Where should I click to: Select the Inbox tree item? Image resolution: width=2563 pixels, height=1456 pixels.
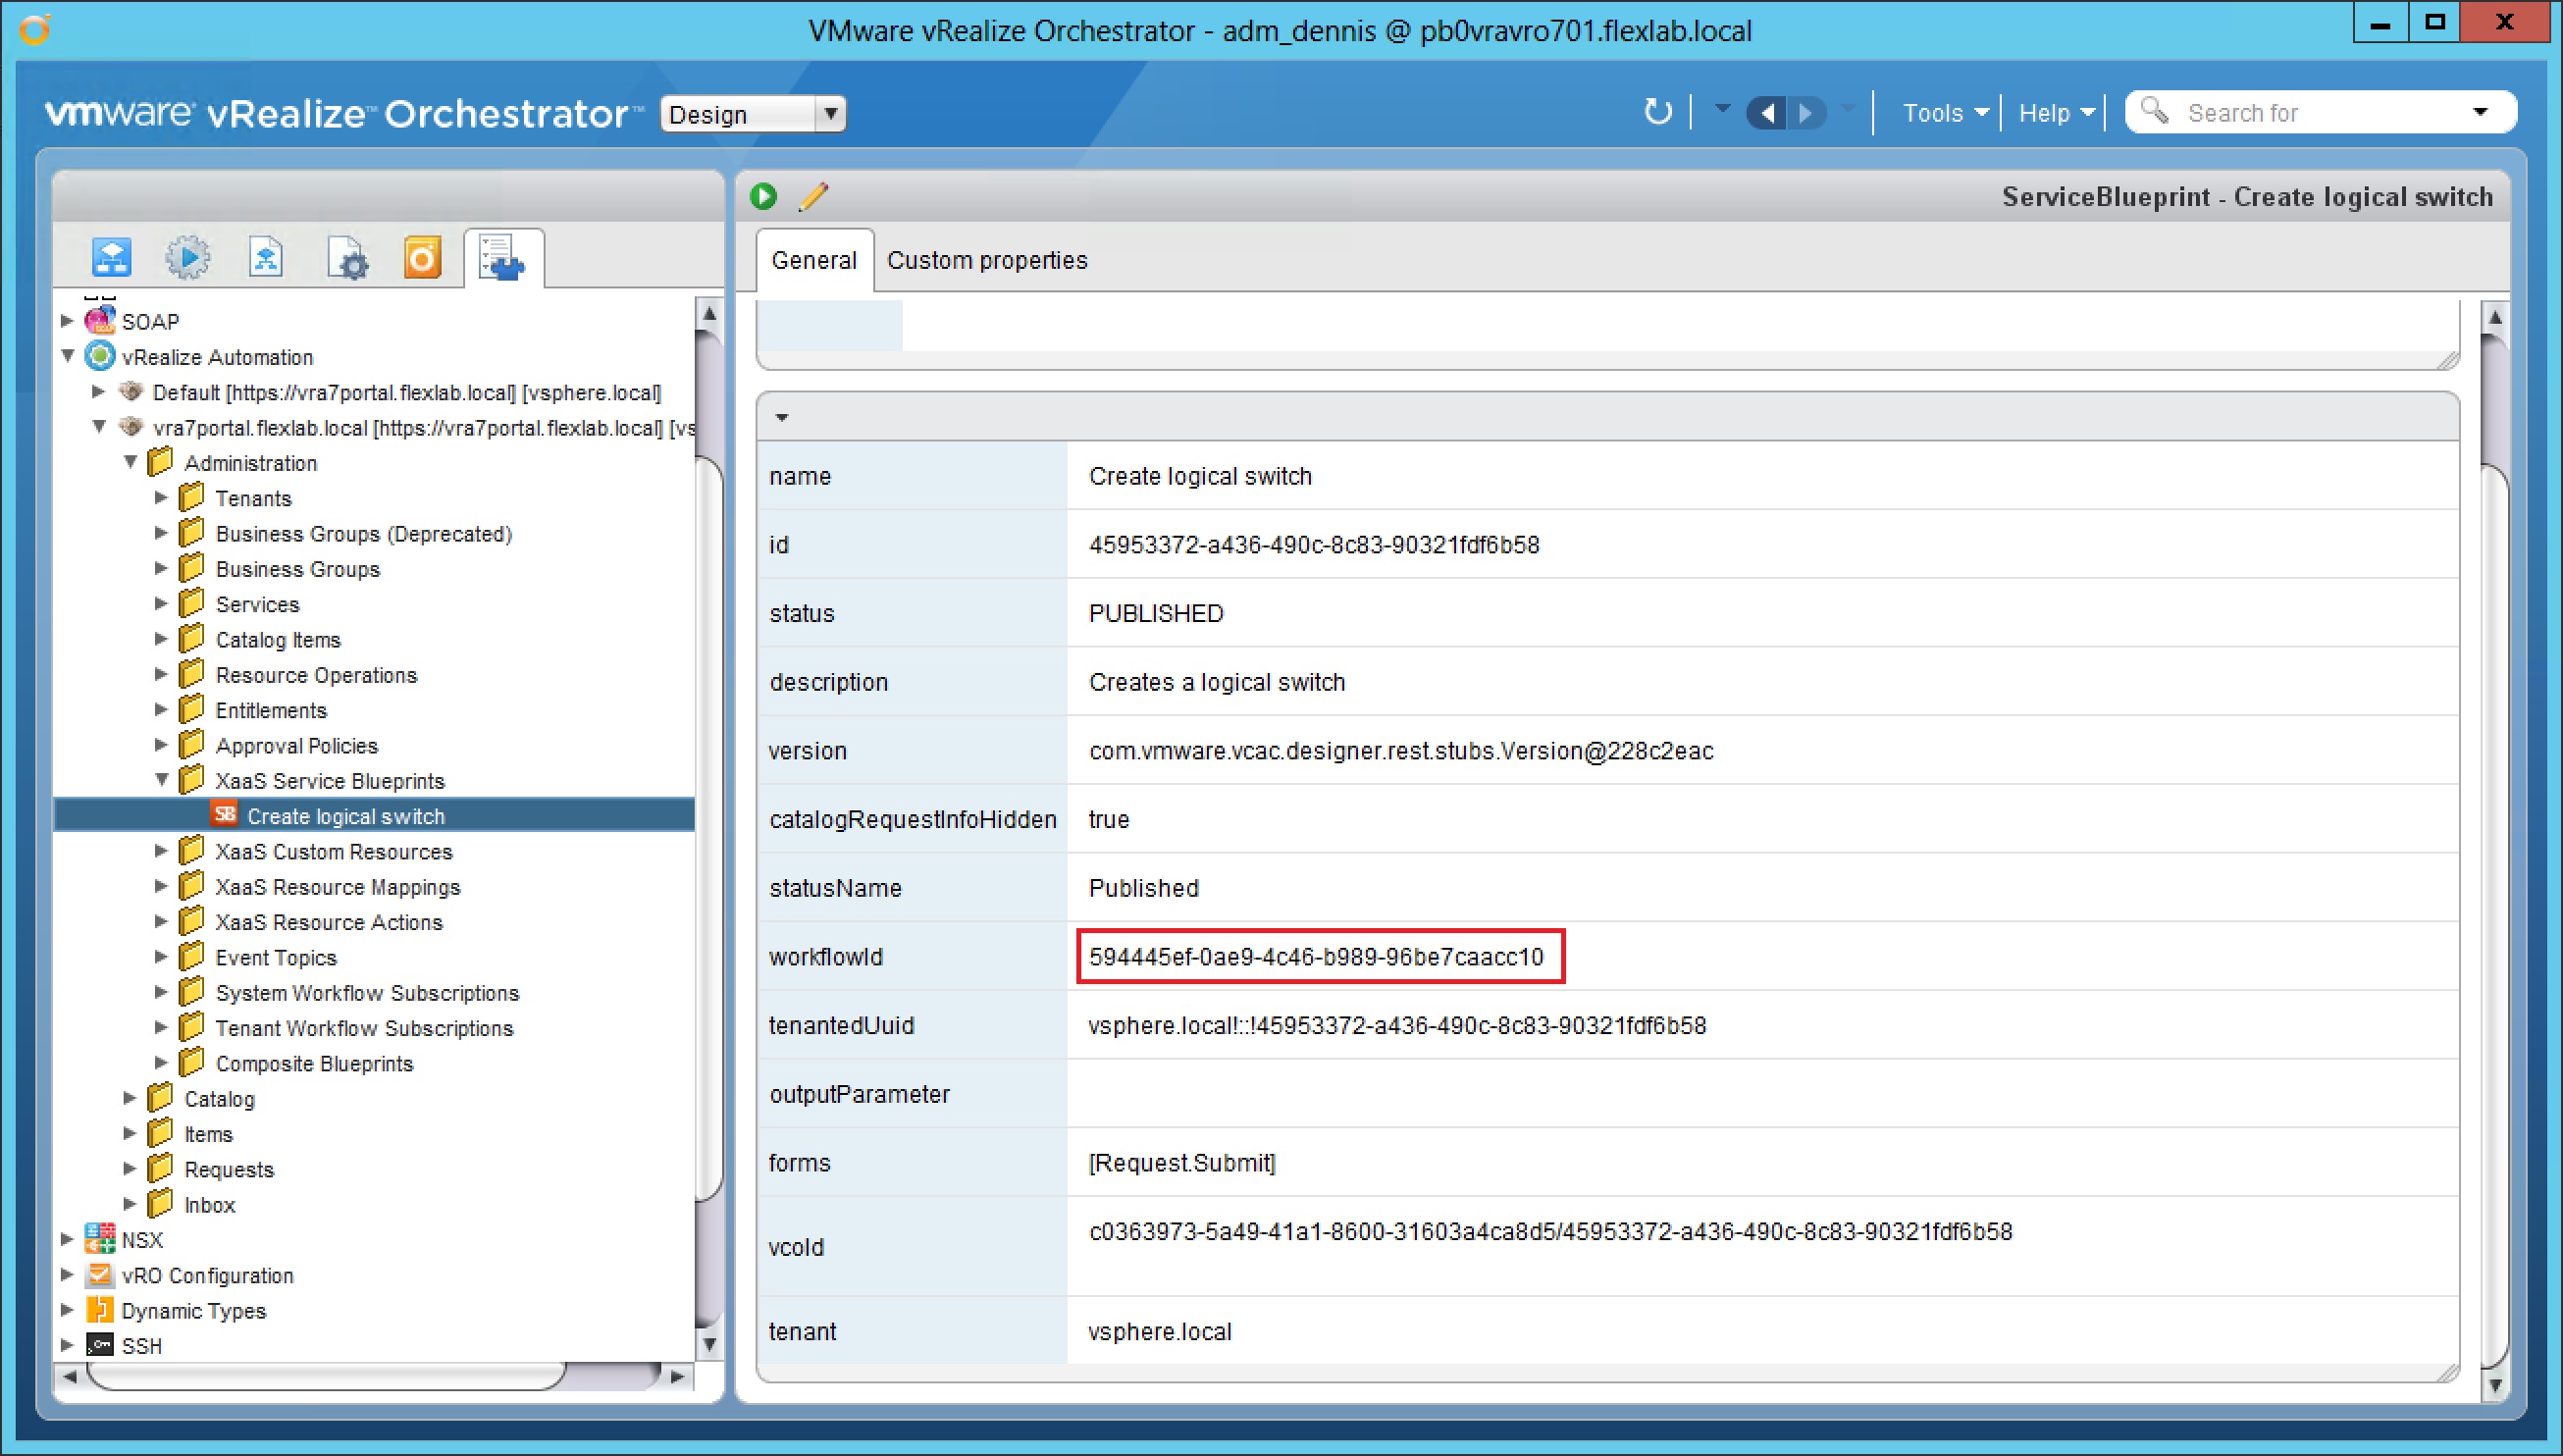(x=210, y=1204)
